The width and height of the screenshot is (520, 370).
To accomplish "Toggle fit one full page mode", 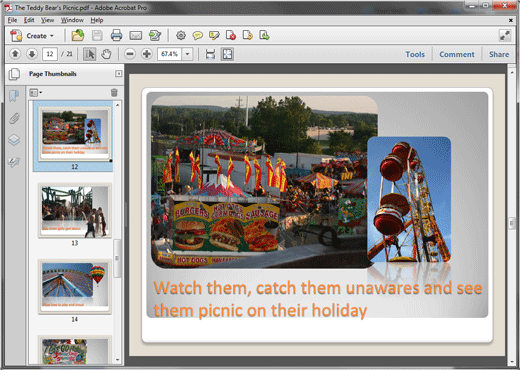I will point(227,54).
